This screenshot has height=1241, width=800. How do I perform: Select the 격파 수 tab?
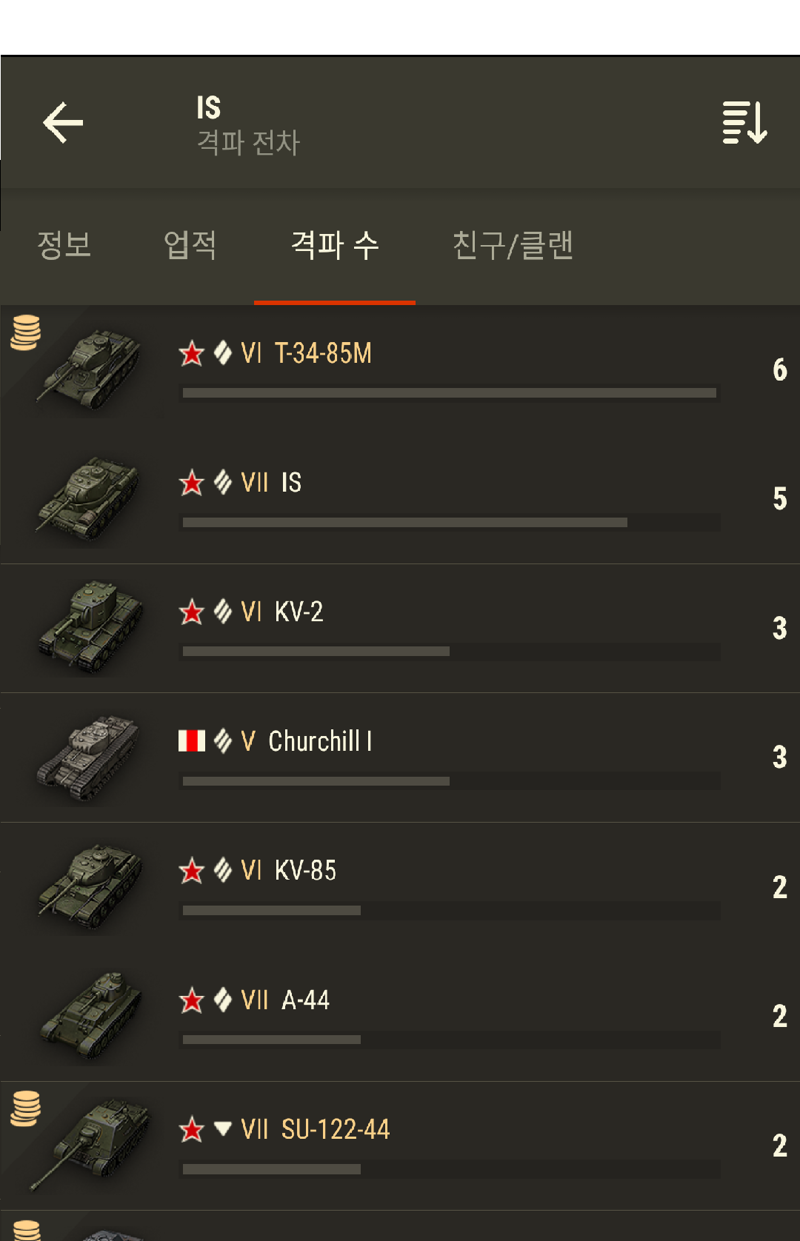pyautogui.click(x=335, y=245)
